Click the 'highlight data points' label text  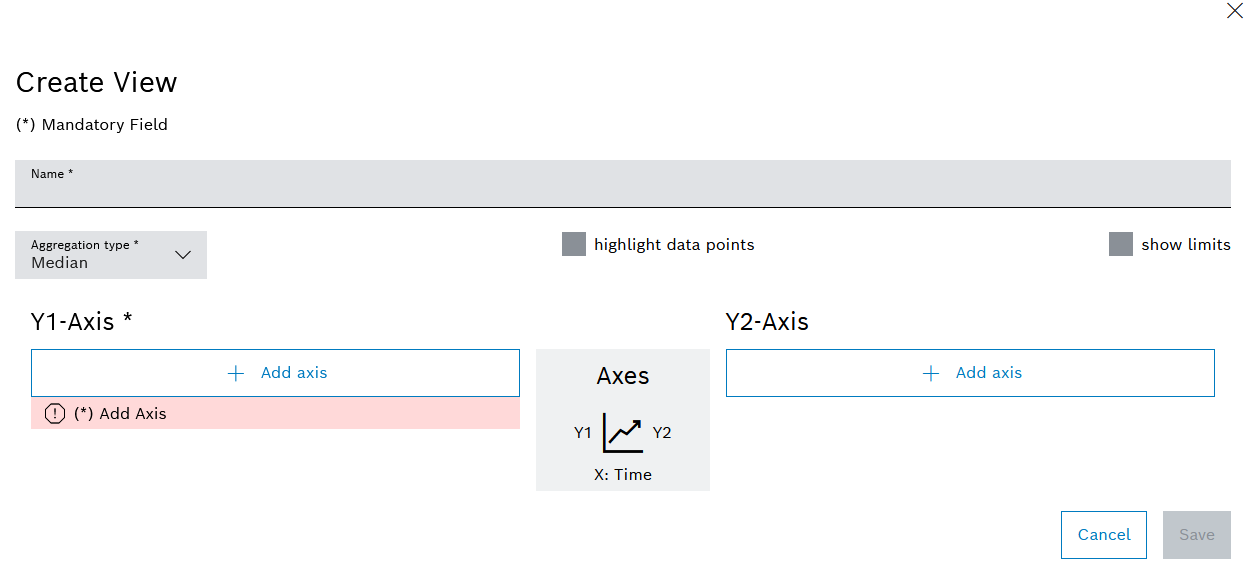(674, 245)
